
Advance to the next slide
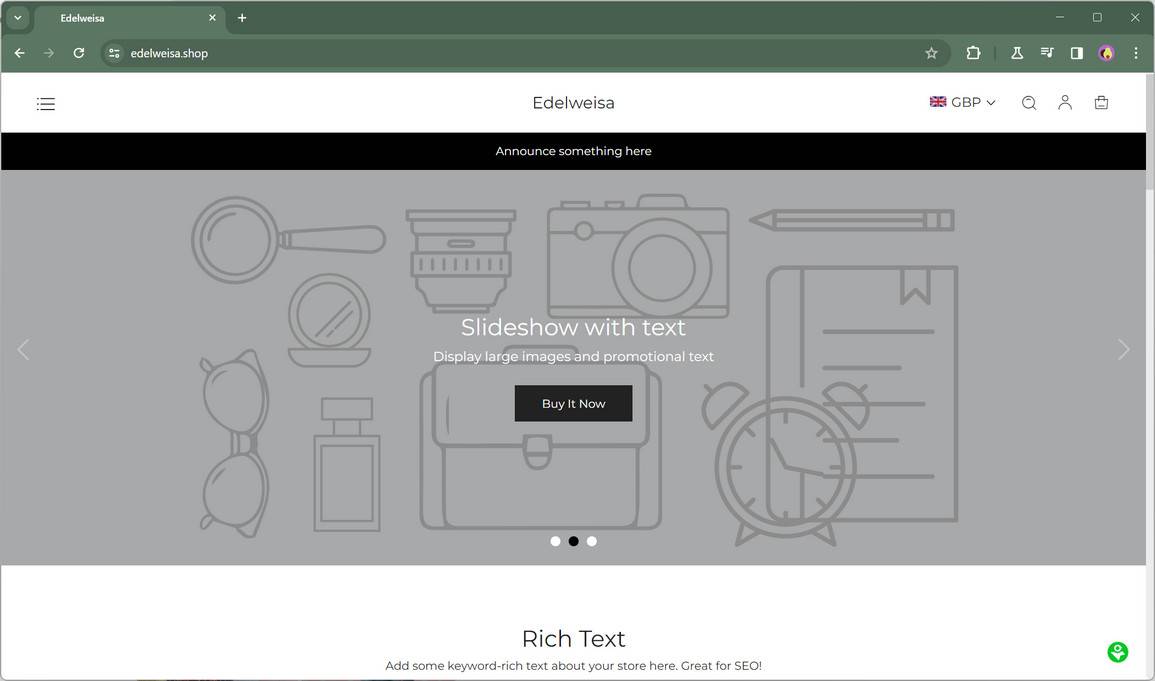(1123, 350)
